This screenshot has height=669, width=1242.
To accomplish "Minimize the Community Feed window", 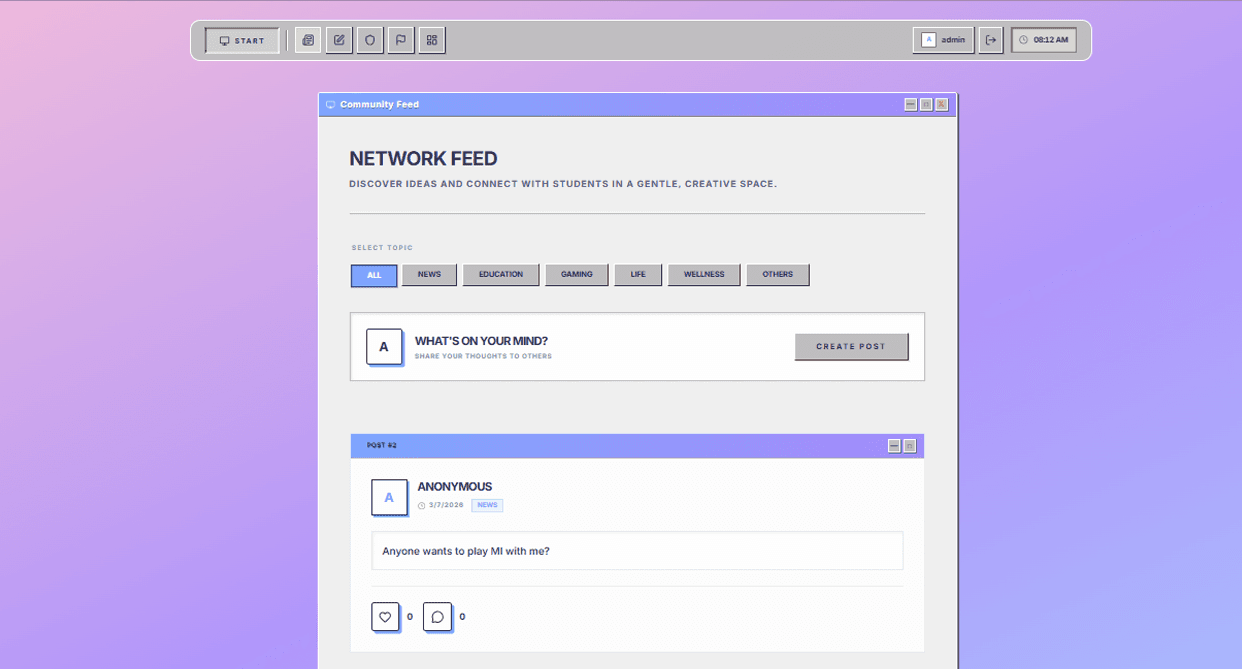I will pos(911,104).
